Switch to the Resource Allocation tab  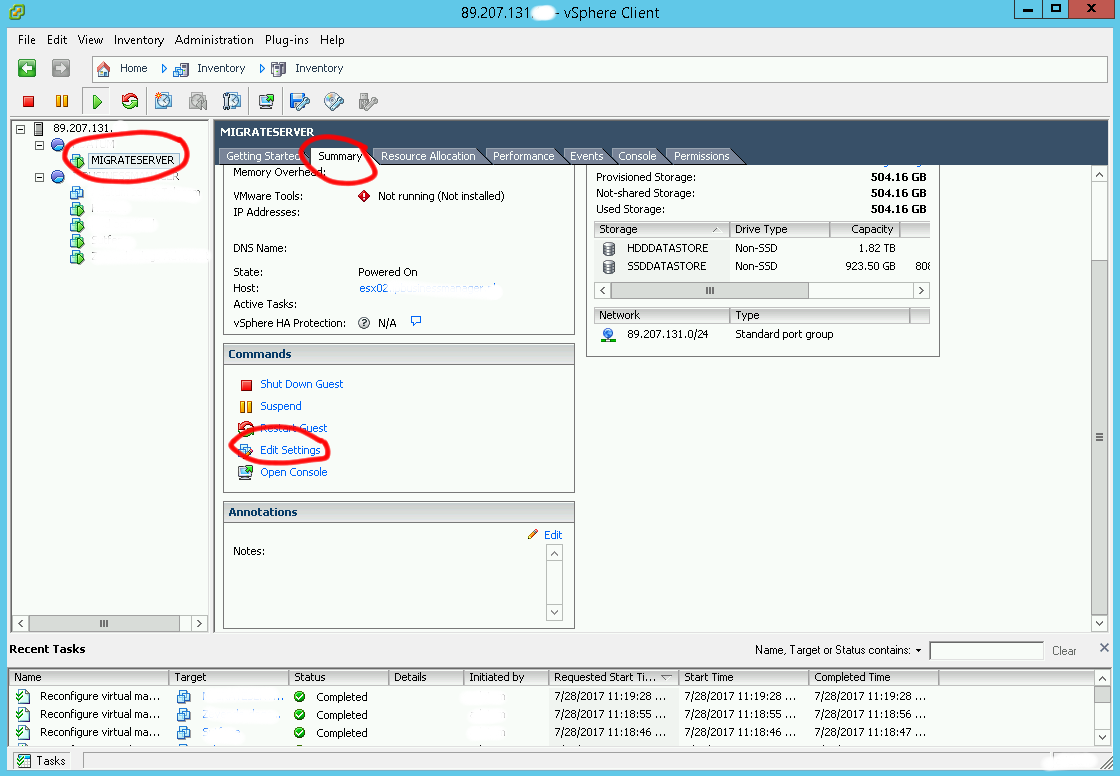[x=428, y=156]
